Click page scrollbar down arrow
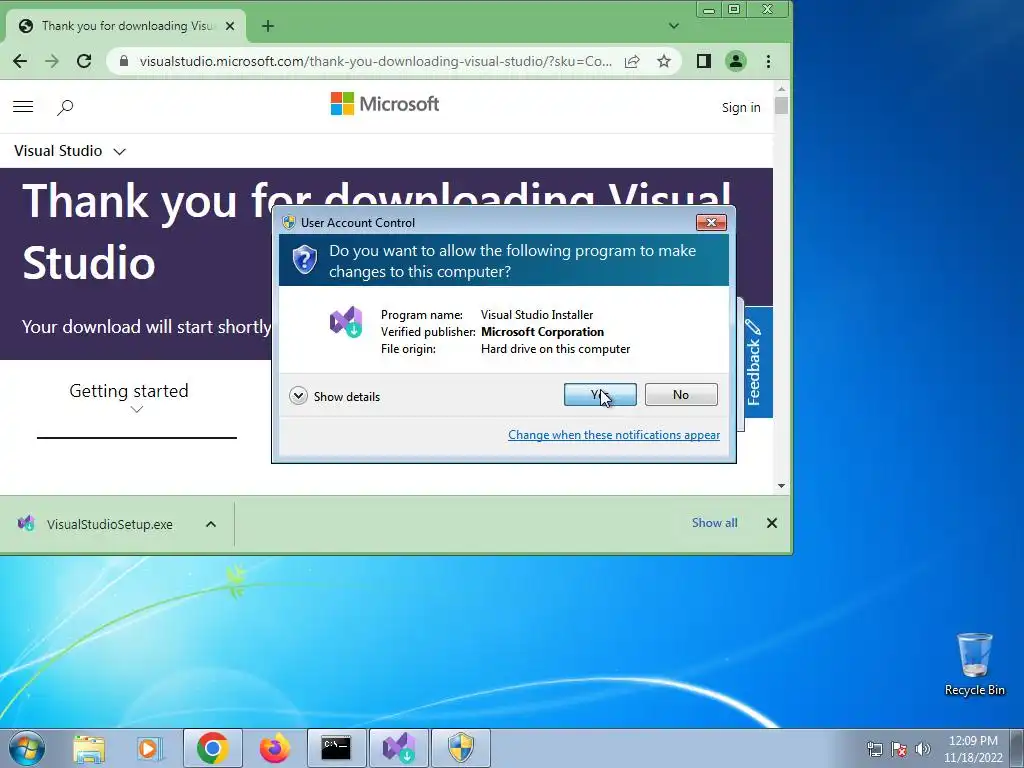Viewport: 1024px width, 768px height. pos(782,486)
